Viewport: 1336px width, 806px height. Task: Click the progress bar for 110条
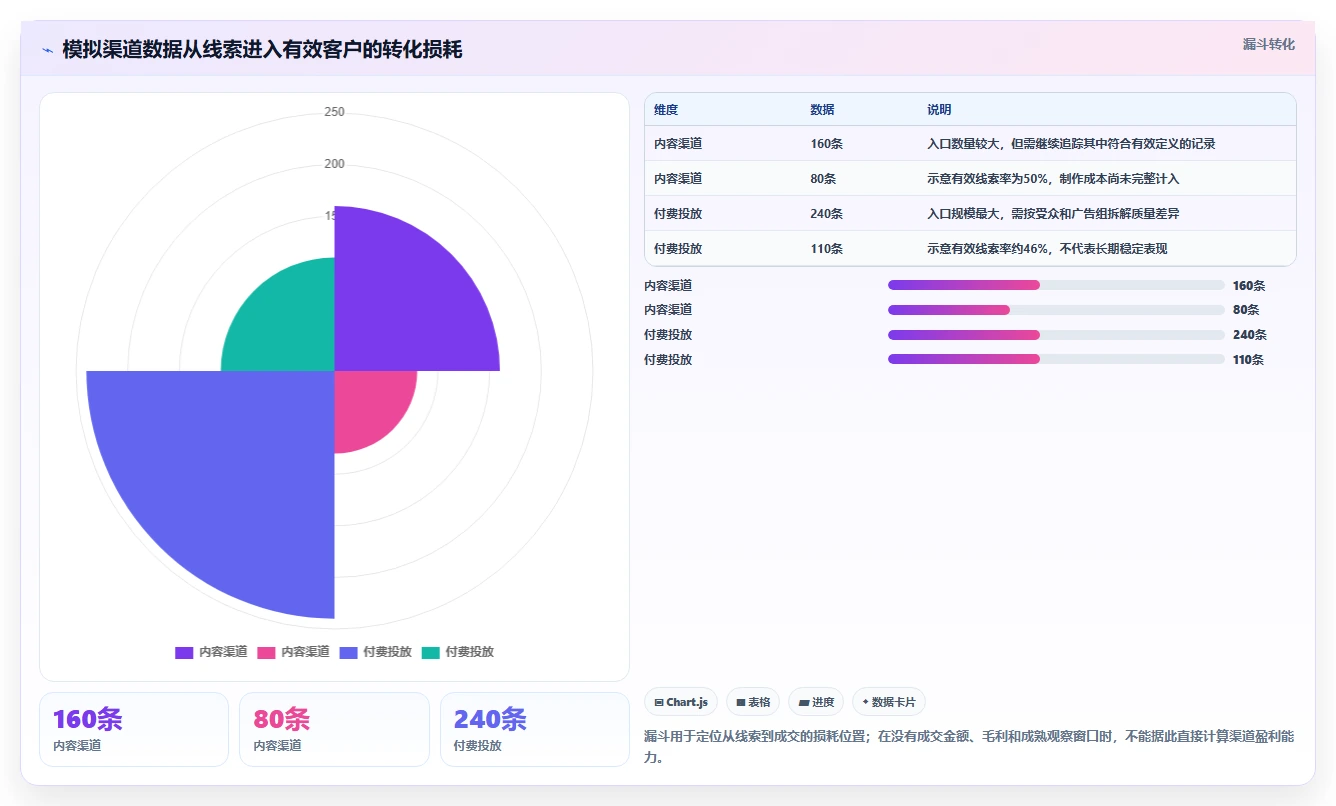(1056, 359)
